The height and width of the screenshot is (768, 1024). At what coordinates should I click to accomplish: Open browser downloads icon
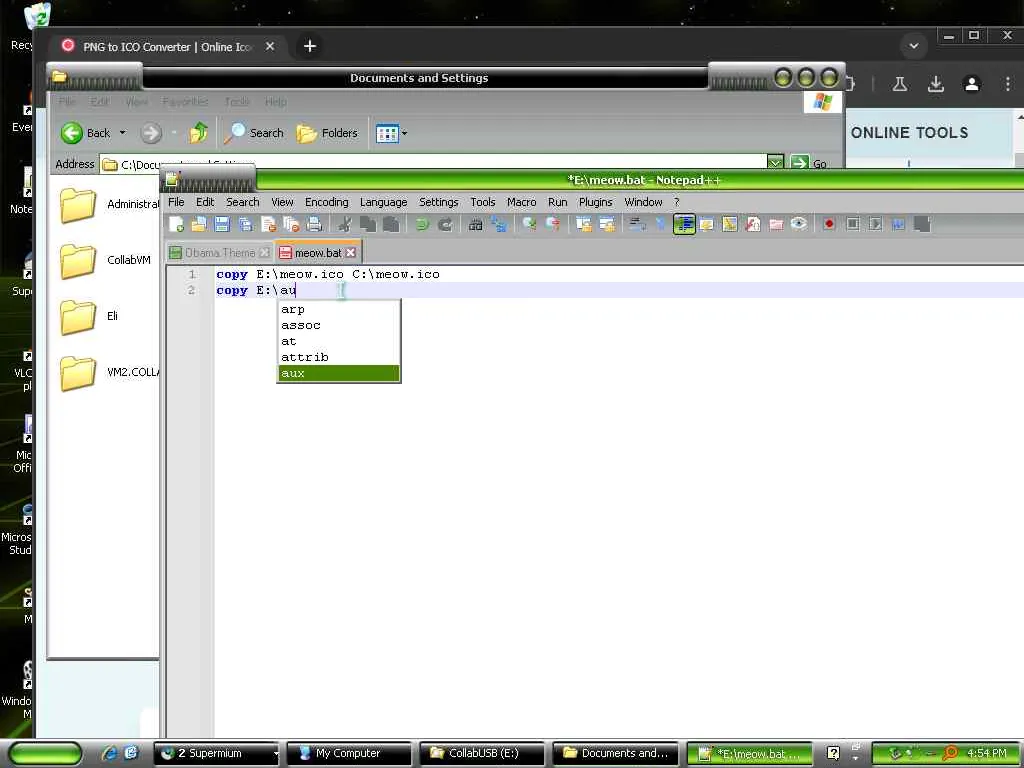point(936,84)
